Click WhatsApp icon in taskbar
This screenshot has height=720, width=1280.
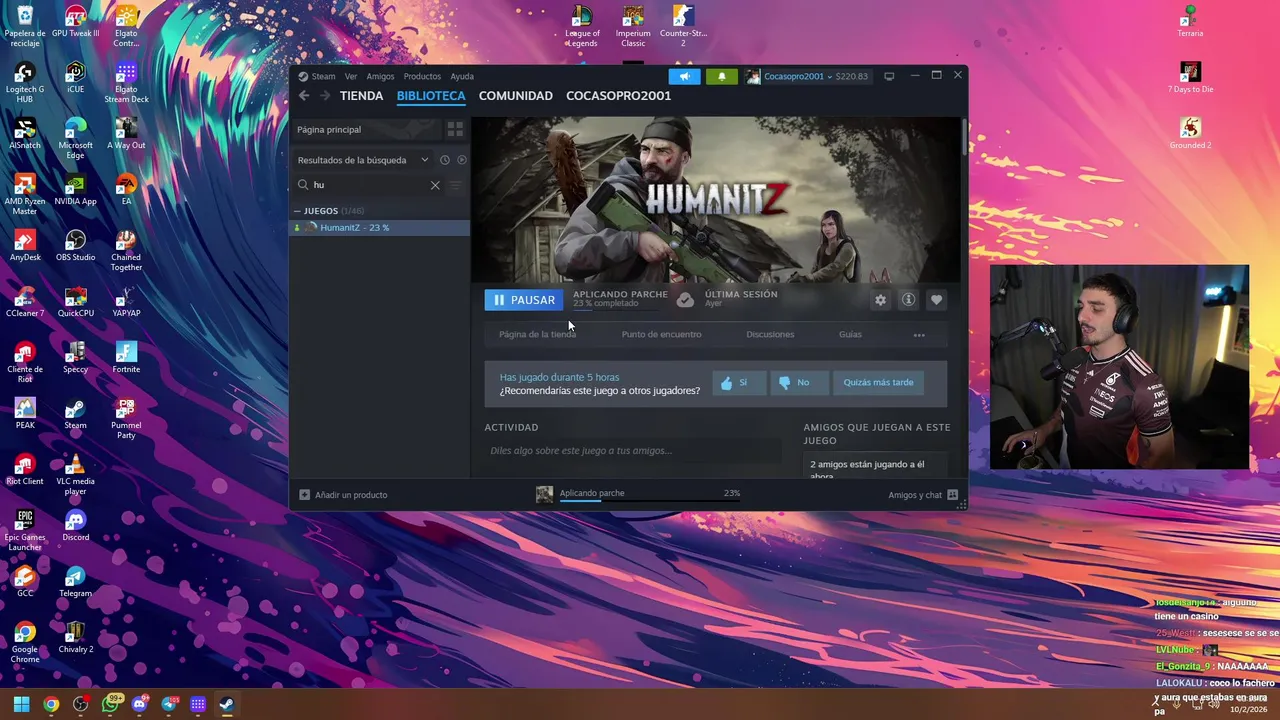click(110, 704)
